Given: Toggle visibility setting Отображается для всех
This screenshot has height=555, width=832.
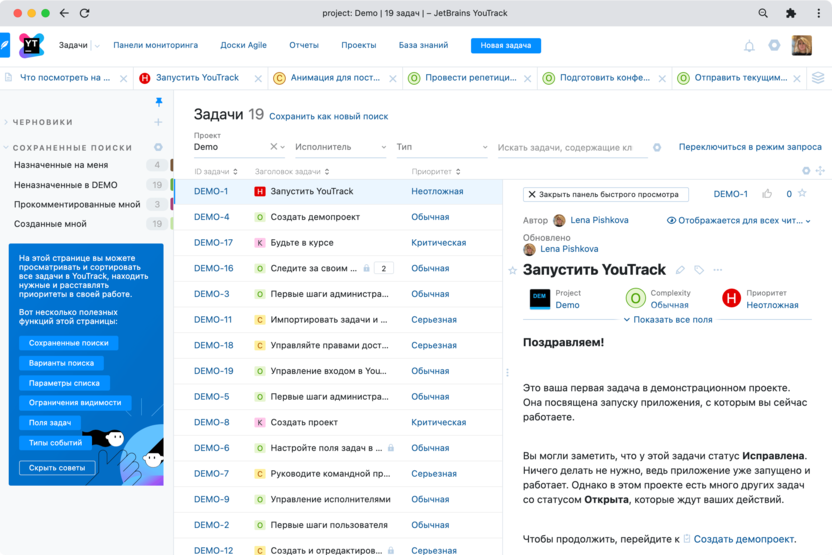Looking at the screenshot, I should [x=738, y=221].
